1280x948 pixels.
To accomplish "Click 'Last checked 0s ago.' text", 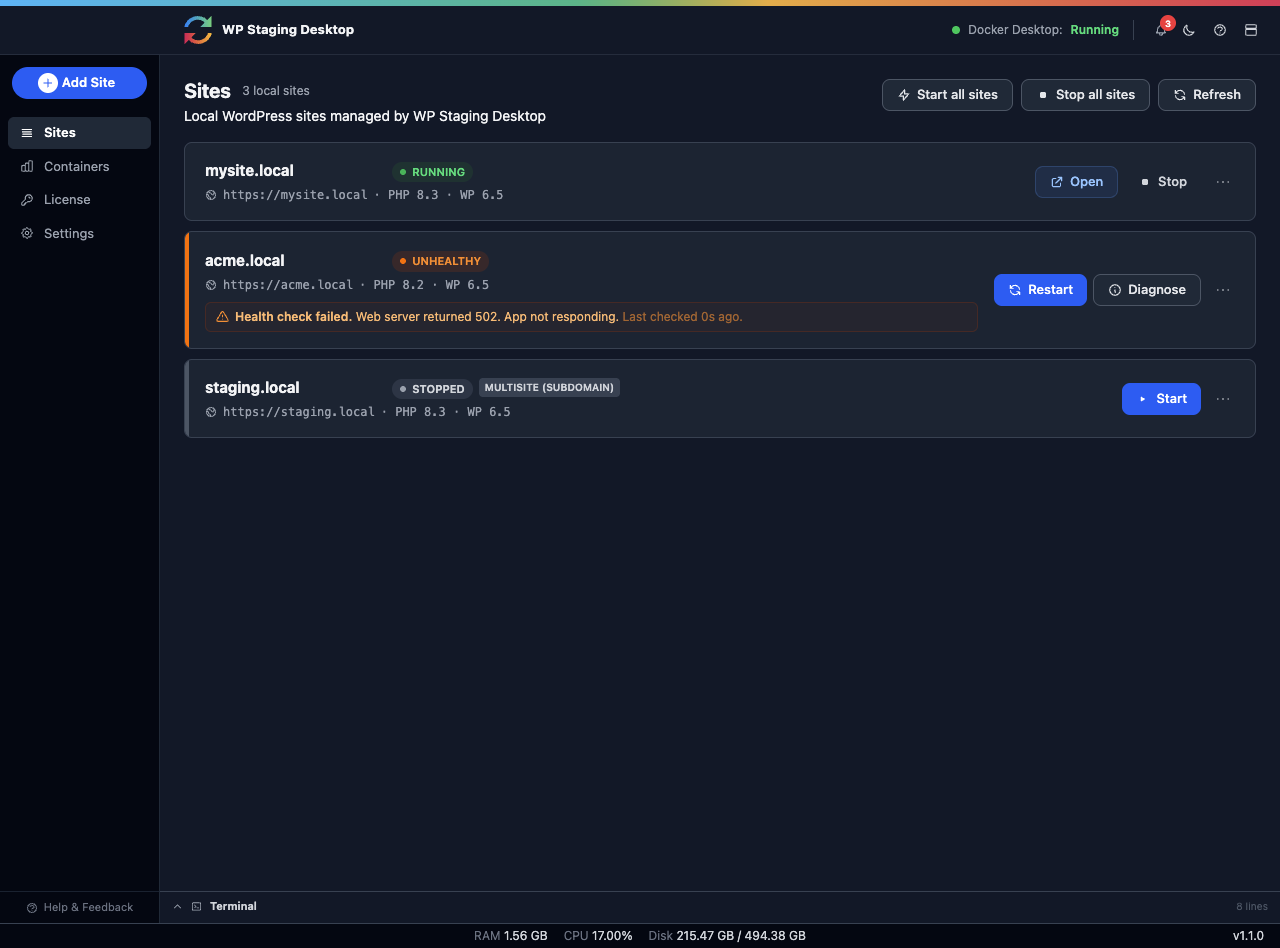I will 682,317.
